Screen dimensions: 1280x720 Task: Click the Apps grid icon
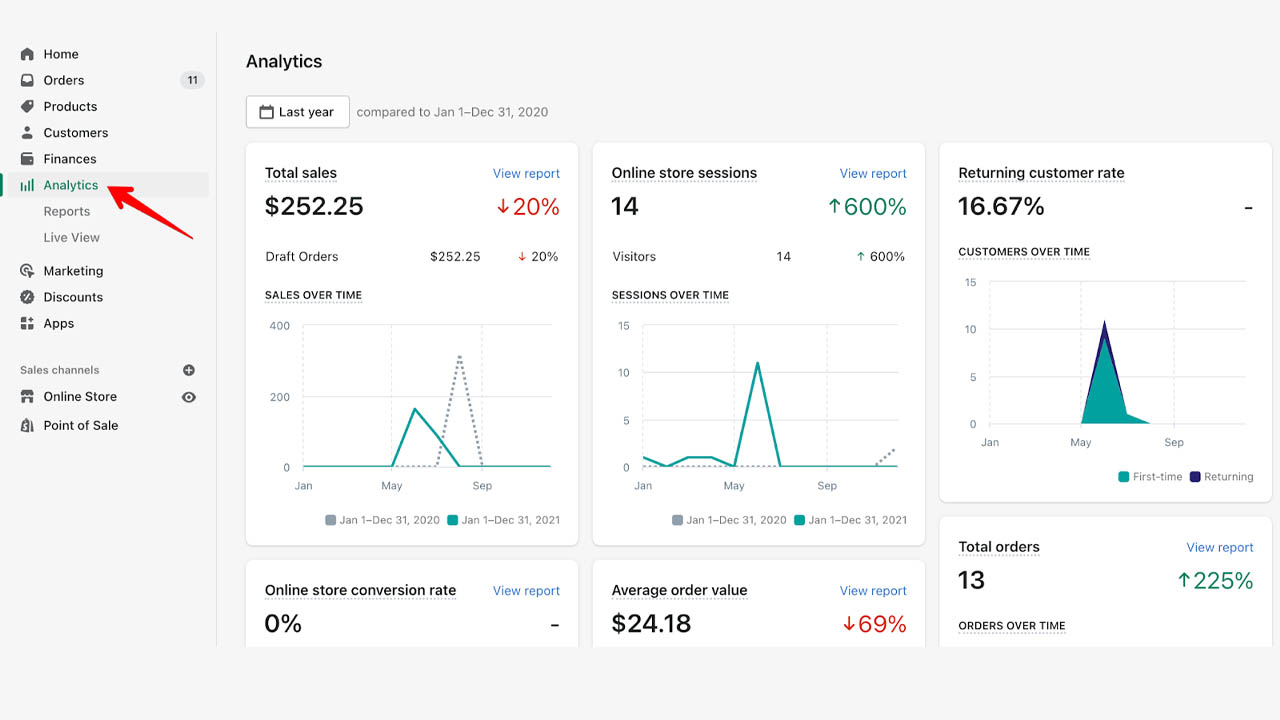27,323
